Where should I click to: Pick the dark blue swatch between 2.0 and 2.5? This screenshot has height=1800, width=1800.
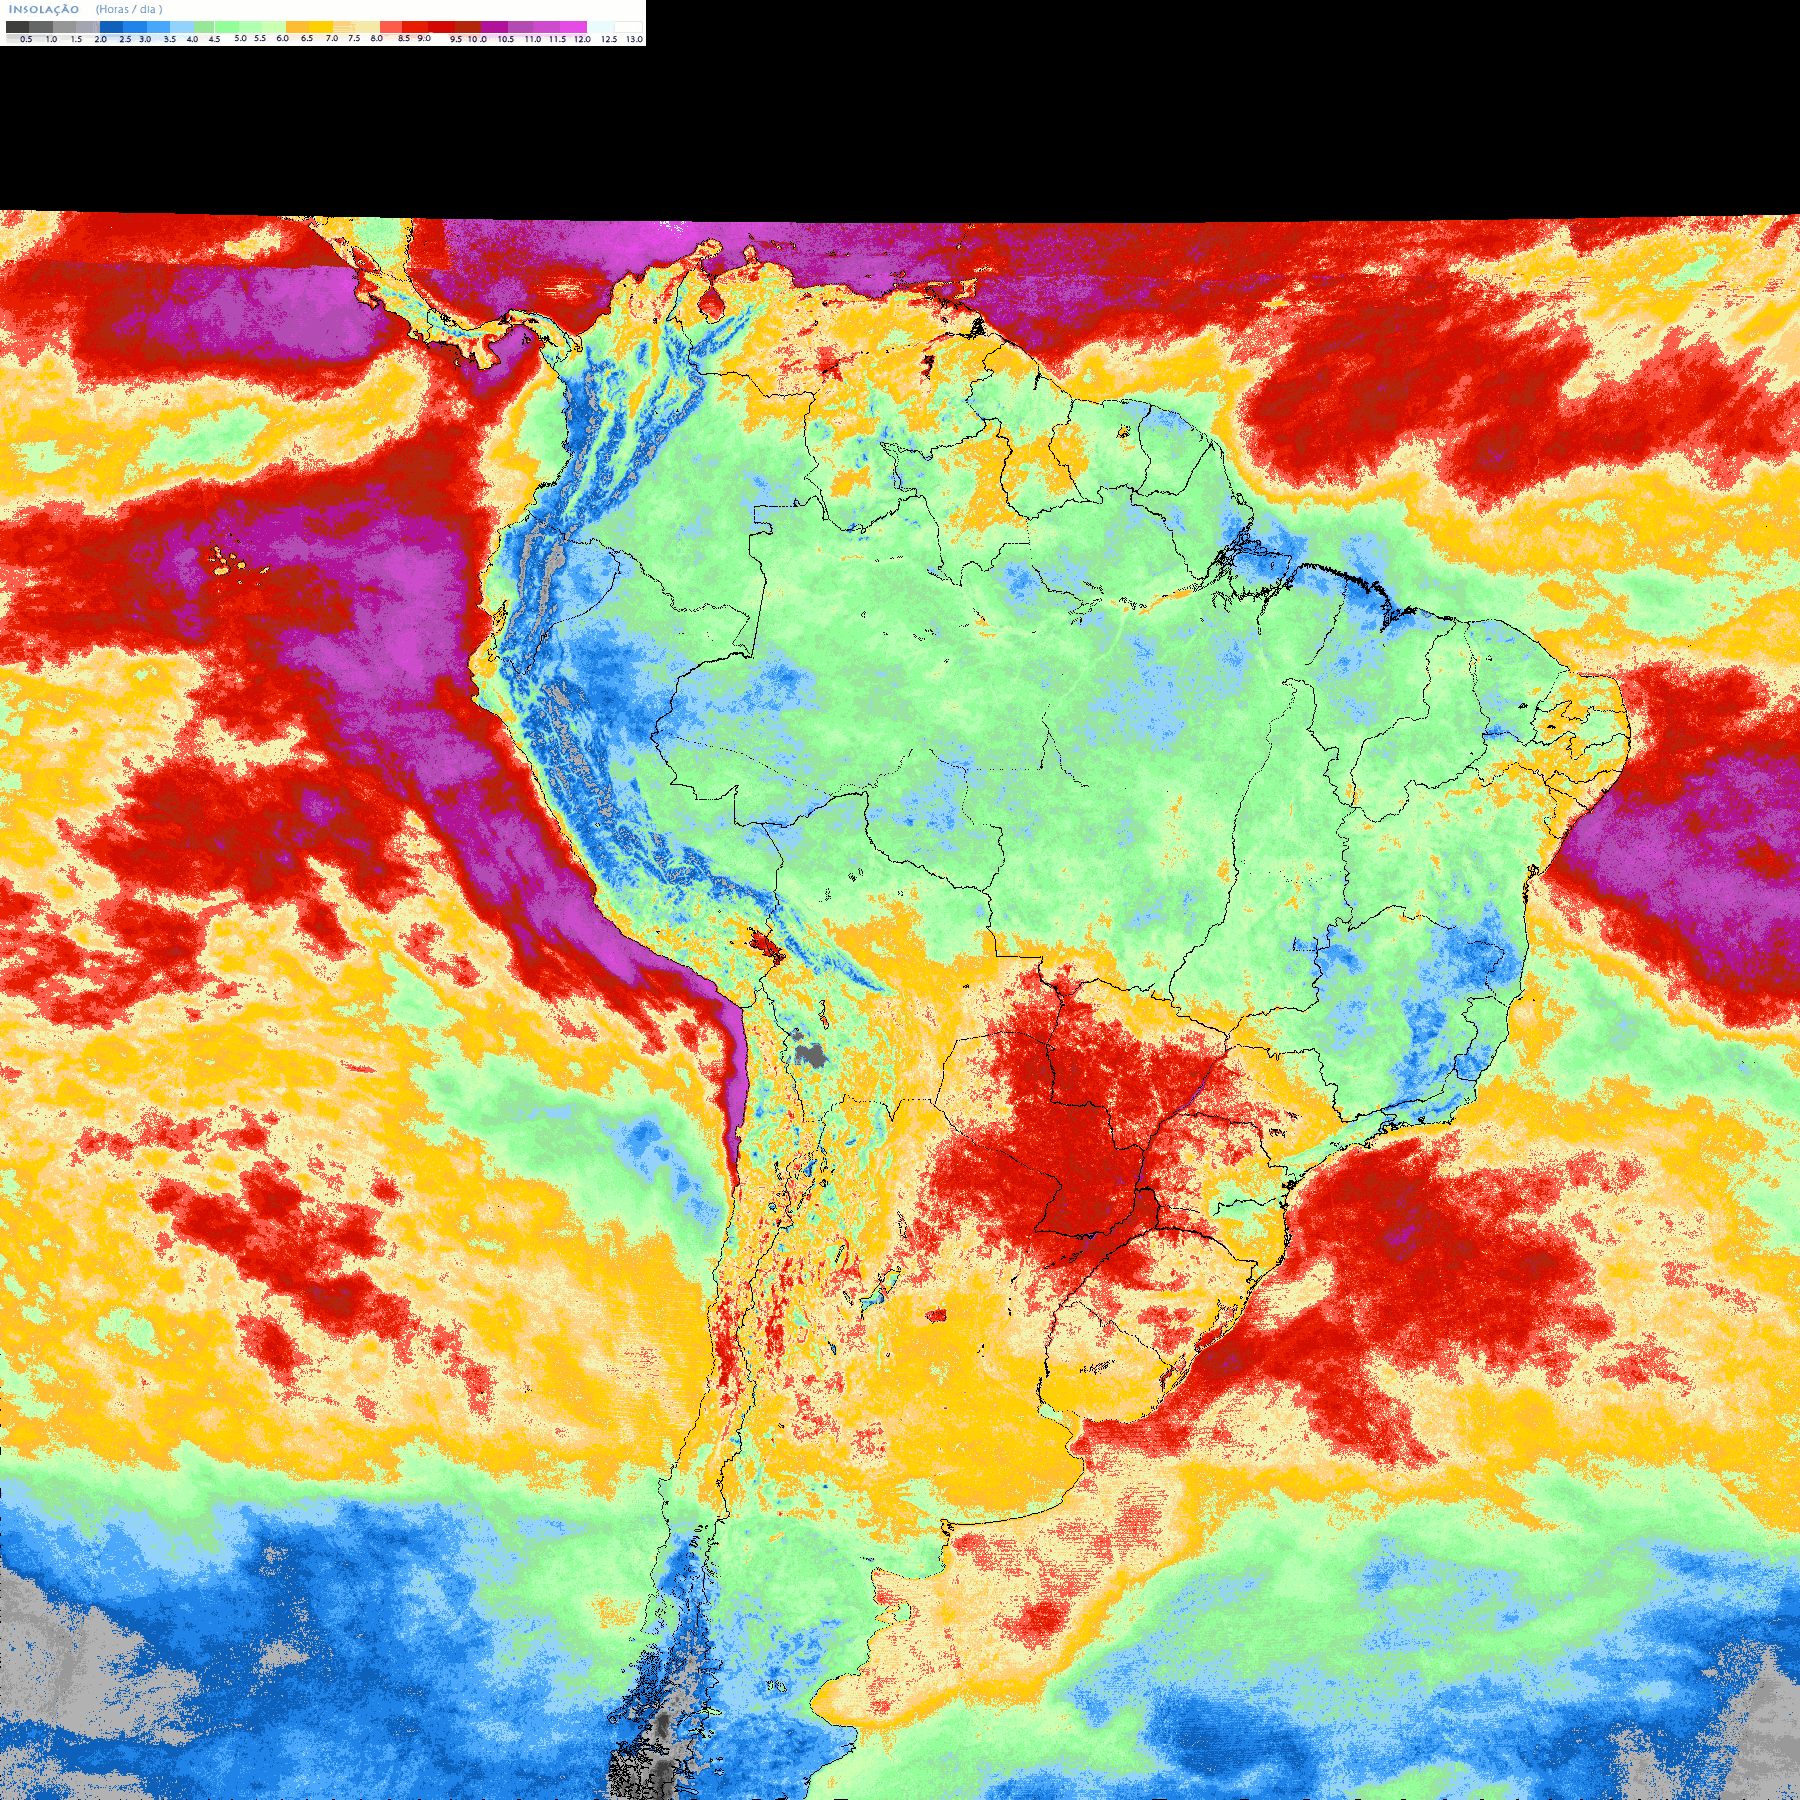111,27
